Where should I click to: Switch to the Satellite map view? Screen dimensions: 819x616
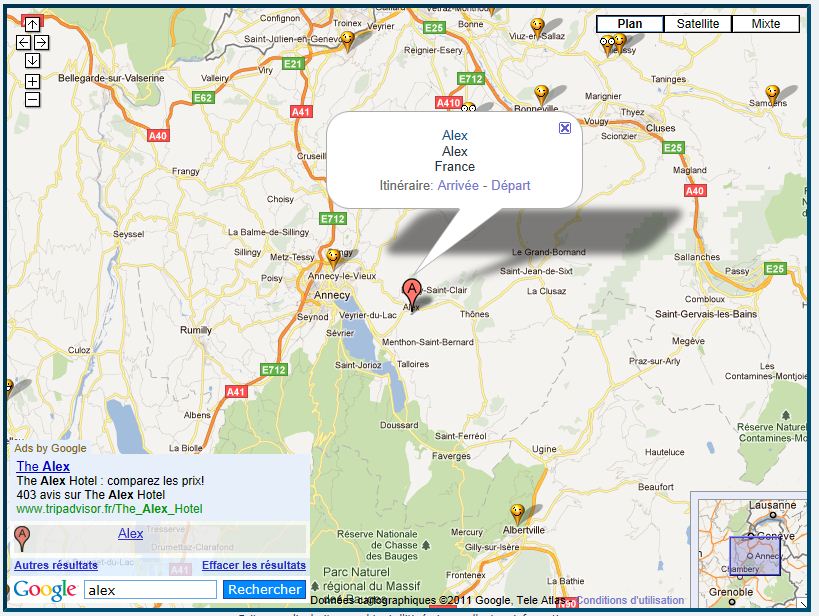point(697,24)
